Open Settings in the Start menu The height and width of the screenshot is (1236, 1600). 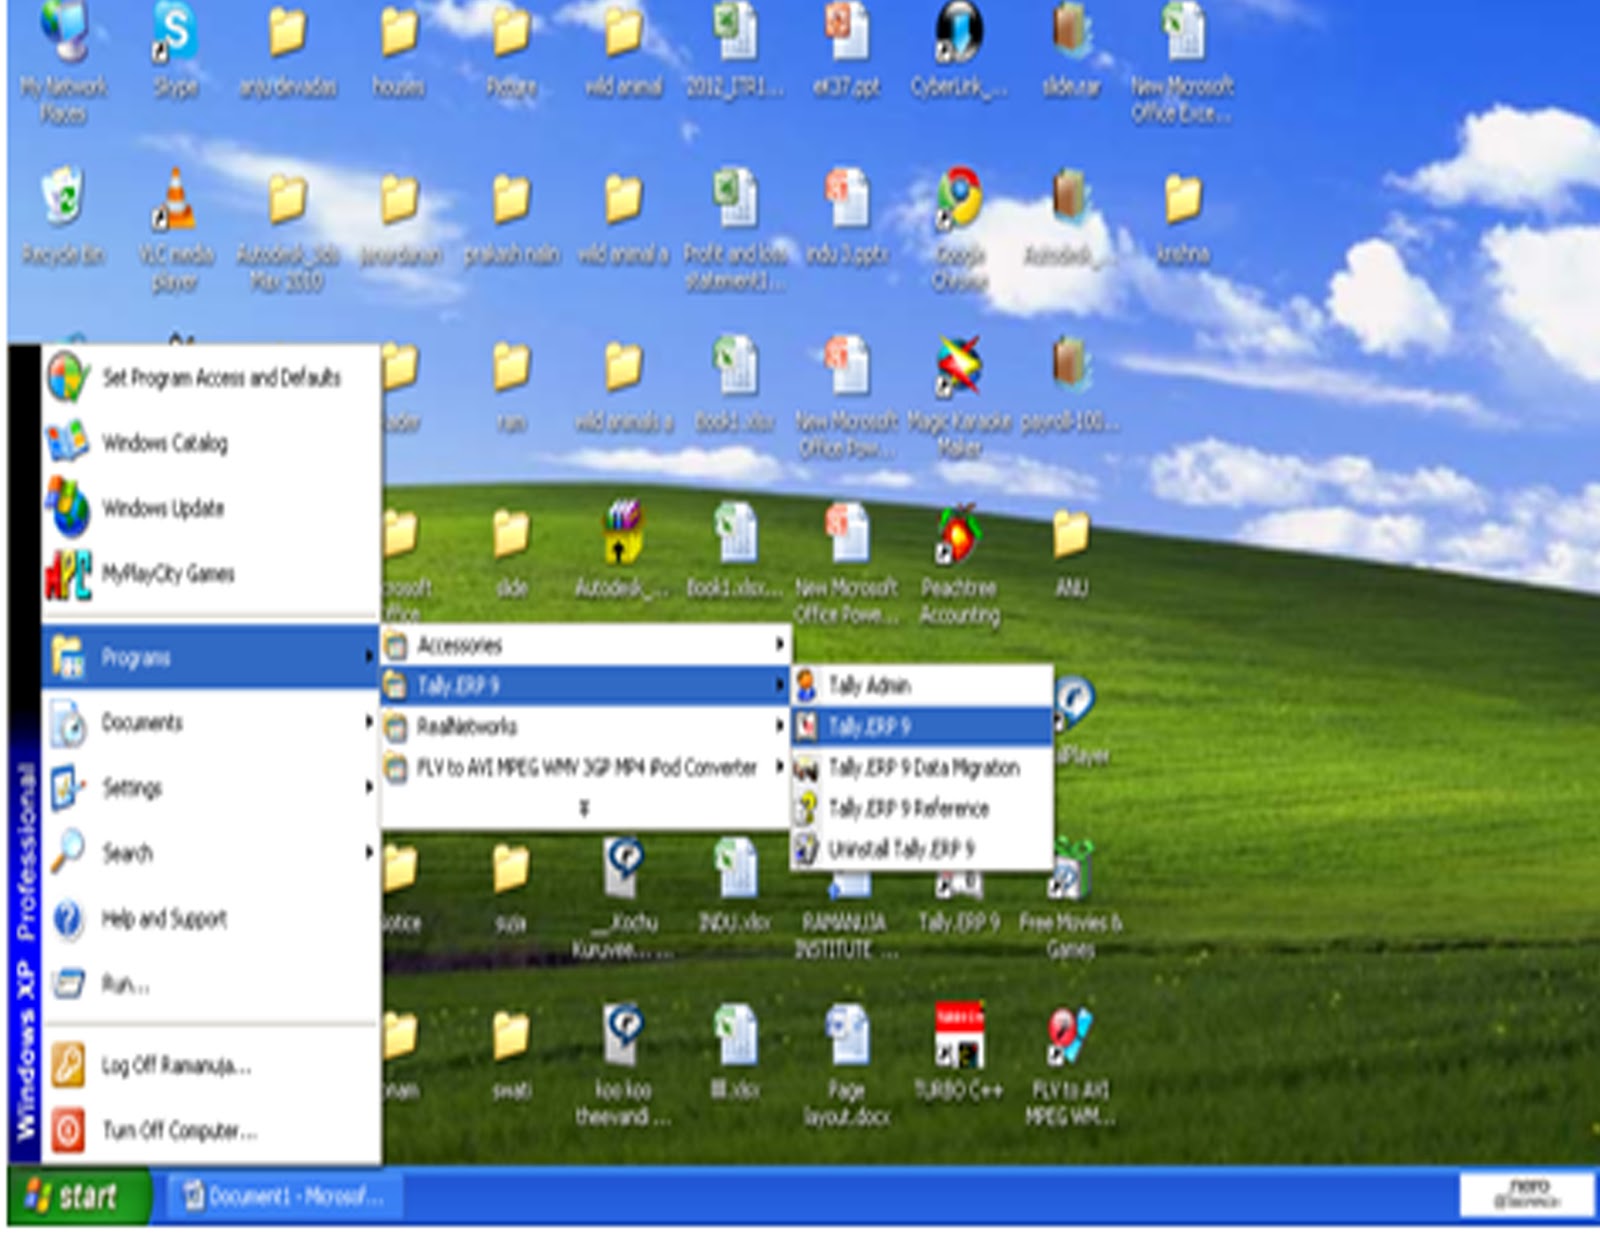pyautogui.click(x=130, y=789)
